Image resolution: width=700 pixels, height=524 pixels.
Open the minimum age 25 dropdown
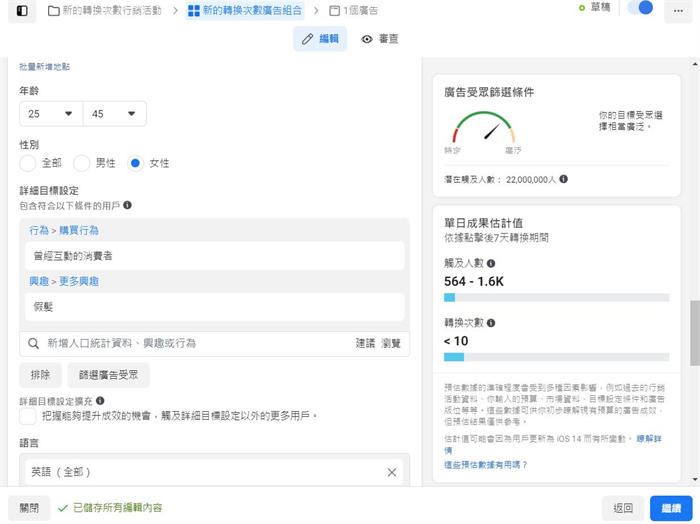tap(51, 114)
